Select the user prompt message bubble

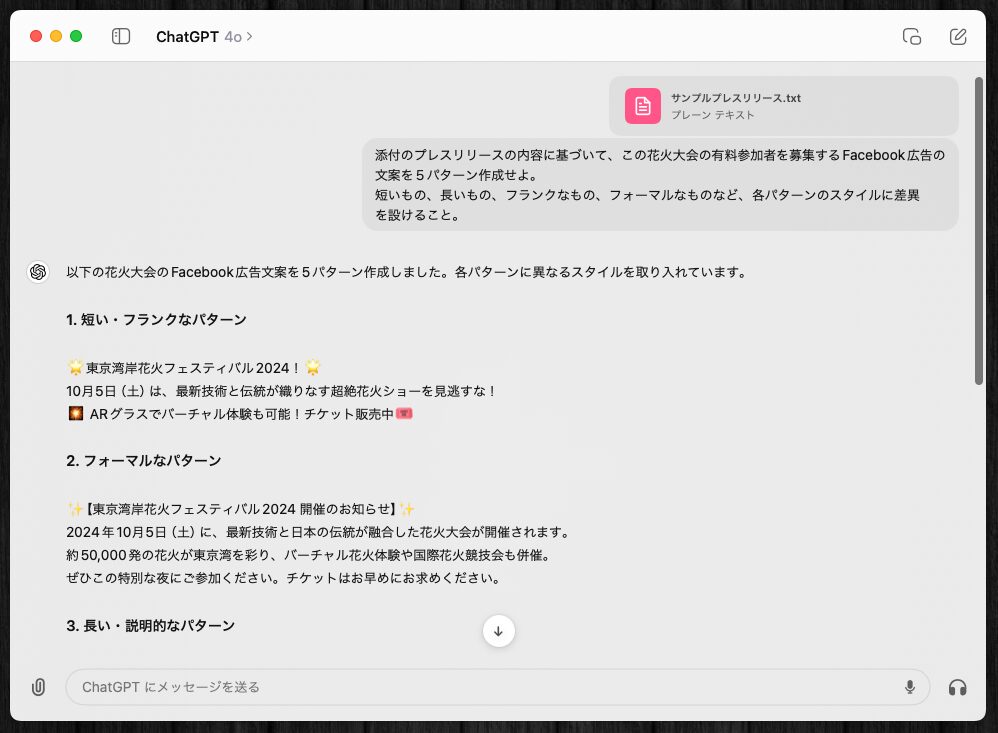660,185
